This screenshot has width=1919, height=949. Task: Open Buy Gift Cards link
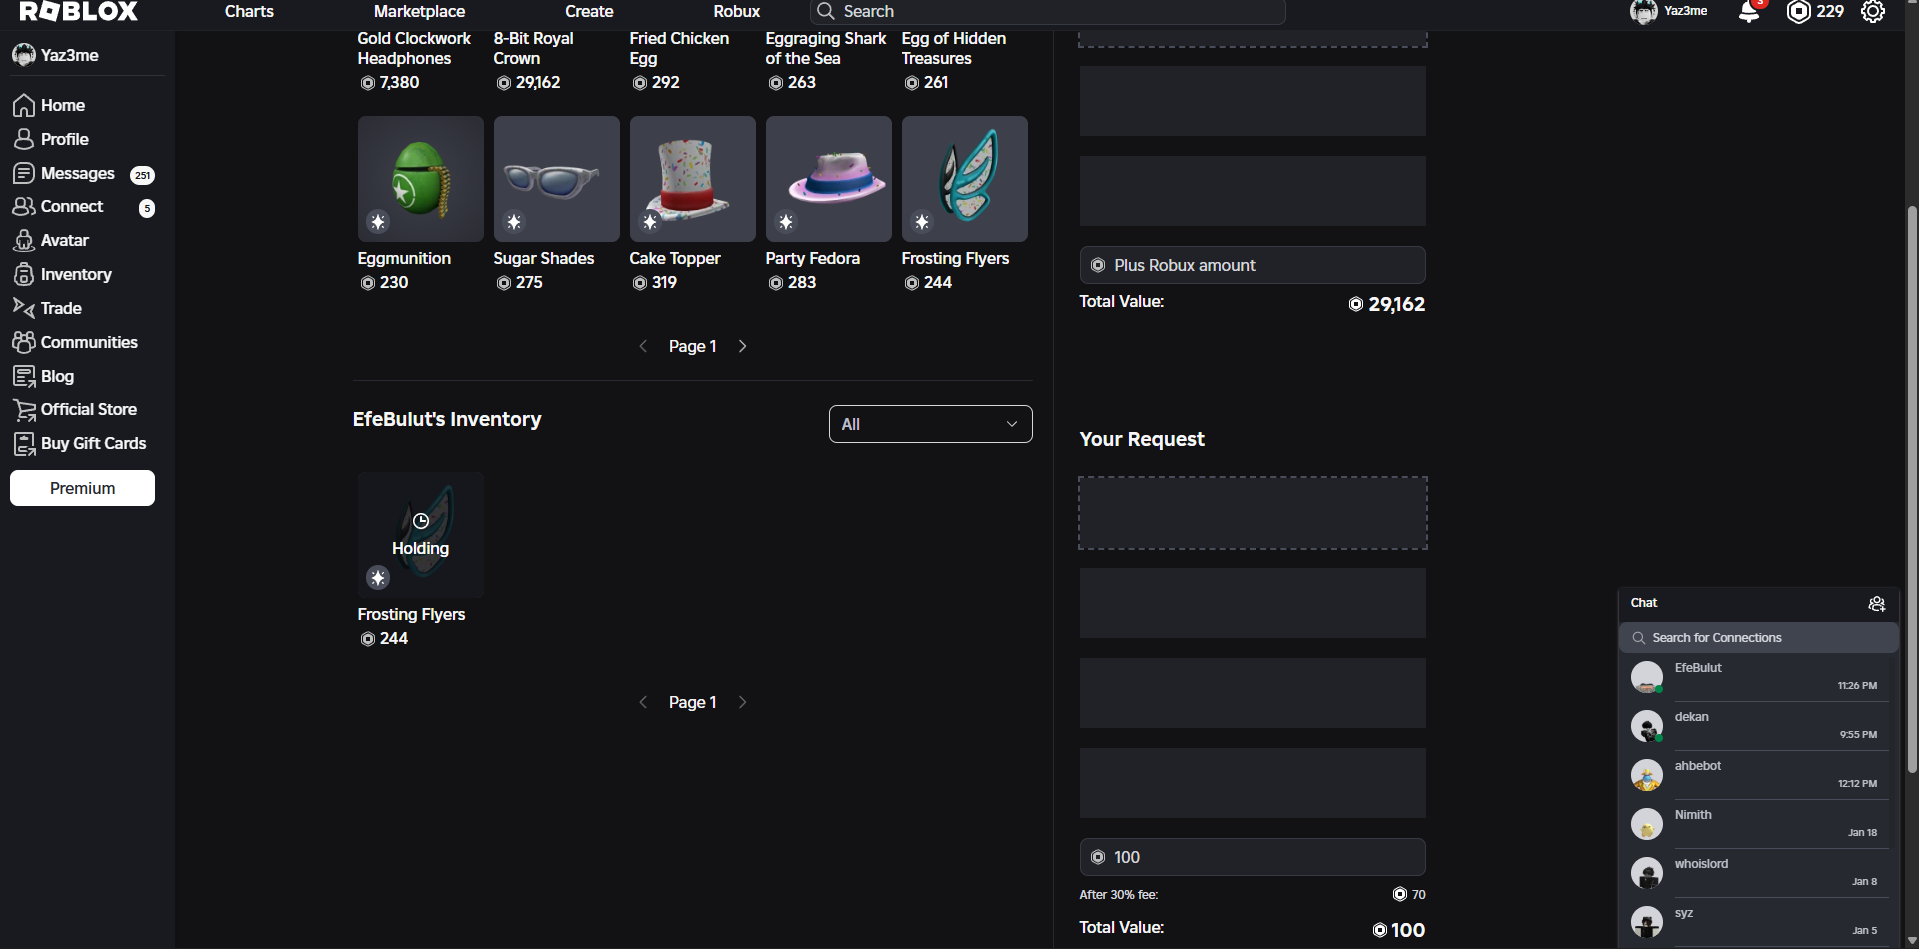[x=93, y=443]
